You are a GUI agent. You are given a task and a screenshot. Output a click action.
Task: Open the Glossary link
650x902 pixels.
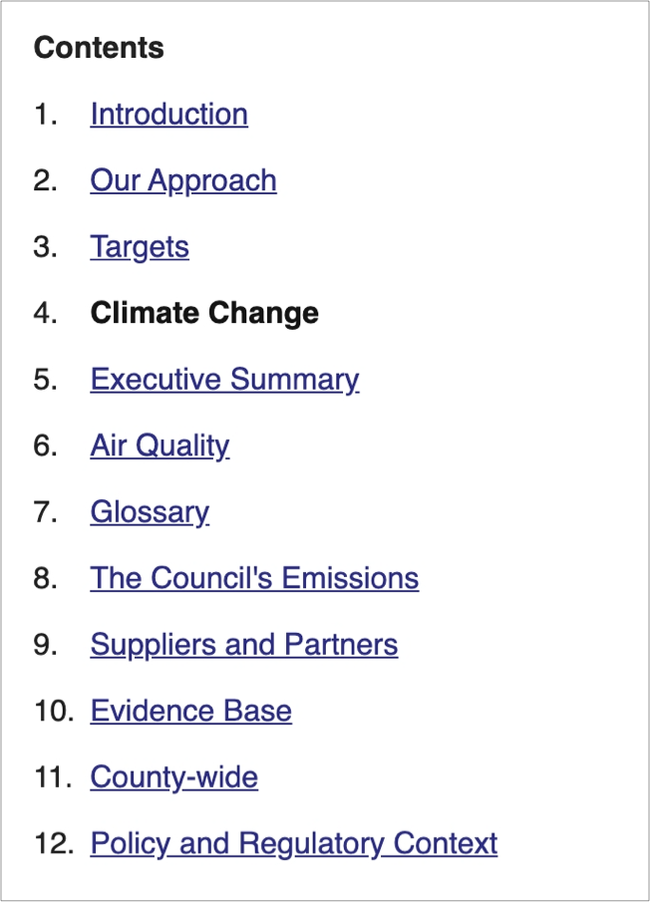click(x=150, y=513)
